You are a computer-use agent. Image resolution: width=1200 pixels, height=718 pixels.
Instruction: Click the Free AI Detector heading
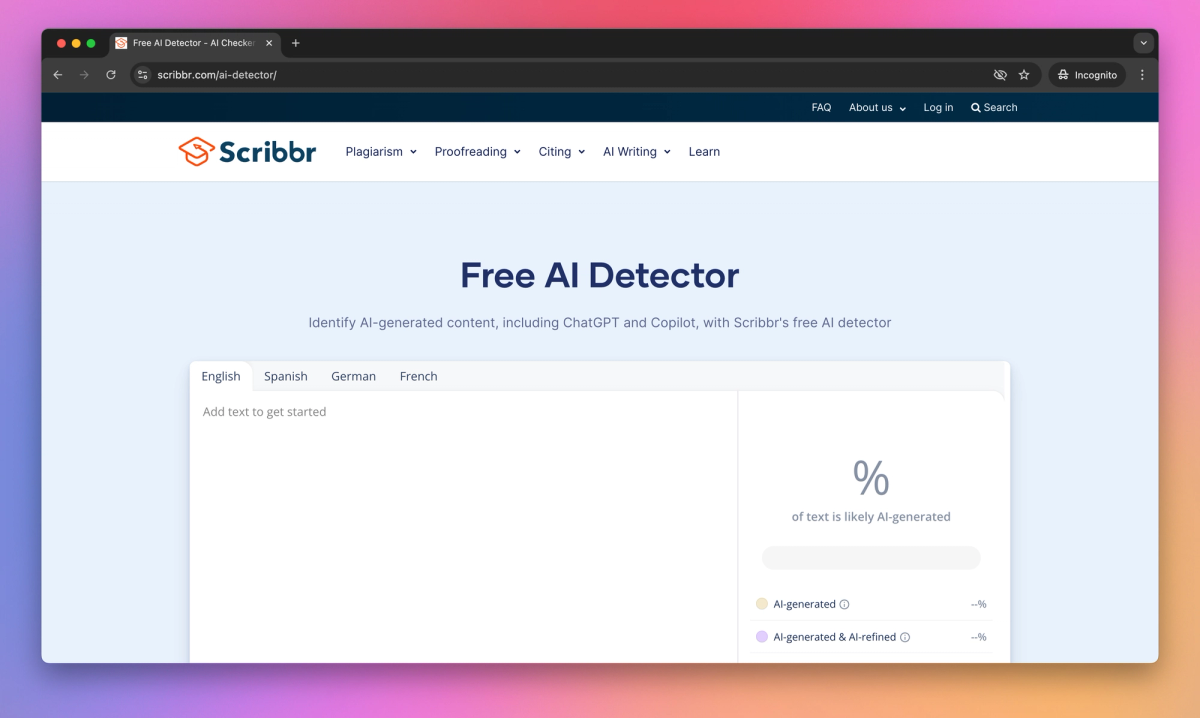(600, 275)
